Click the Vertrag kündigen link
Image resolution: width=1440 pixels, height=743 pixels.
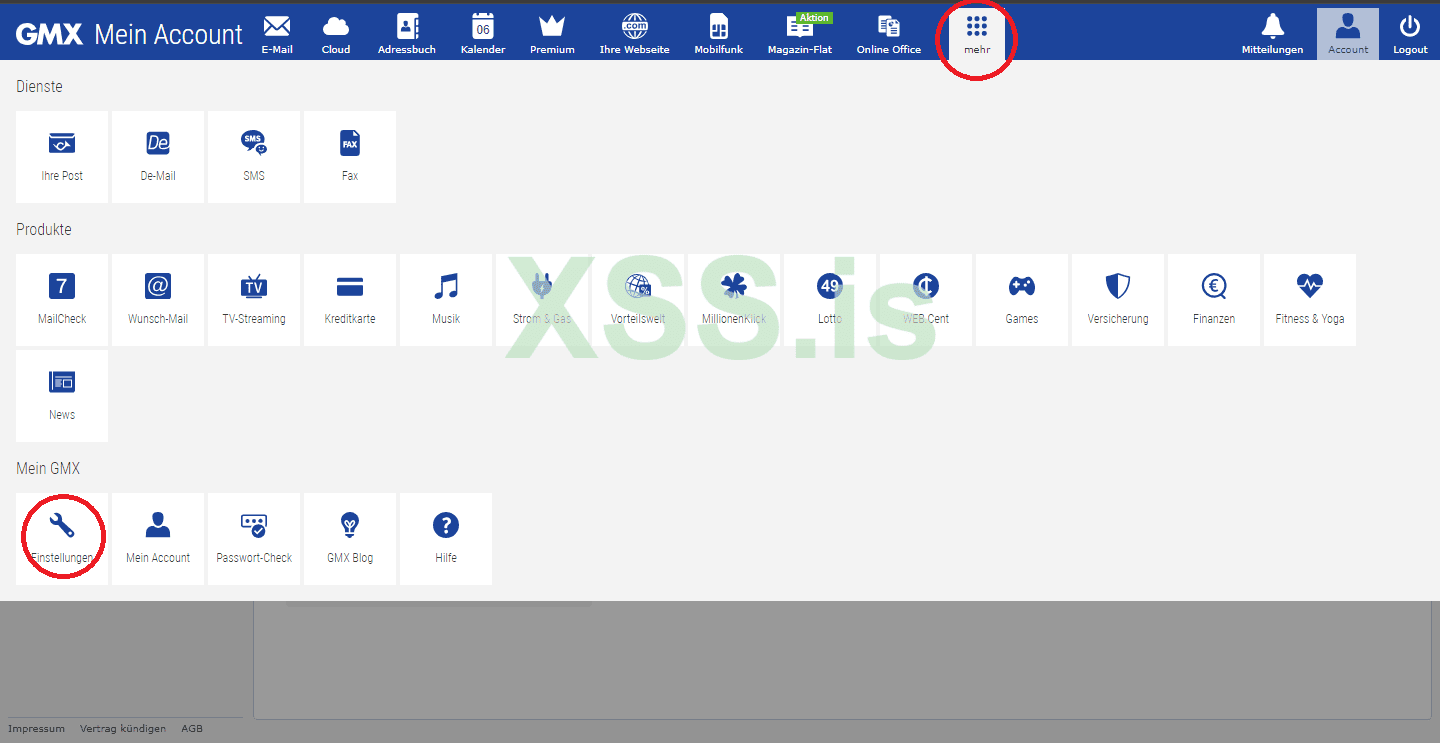tap(123, 729)
